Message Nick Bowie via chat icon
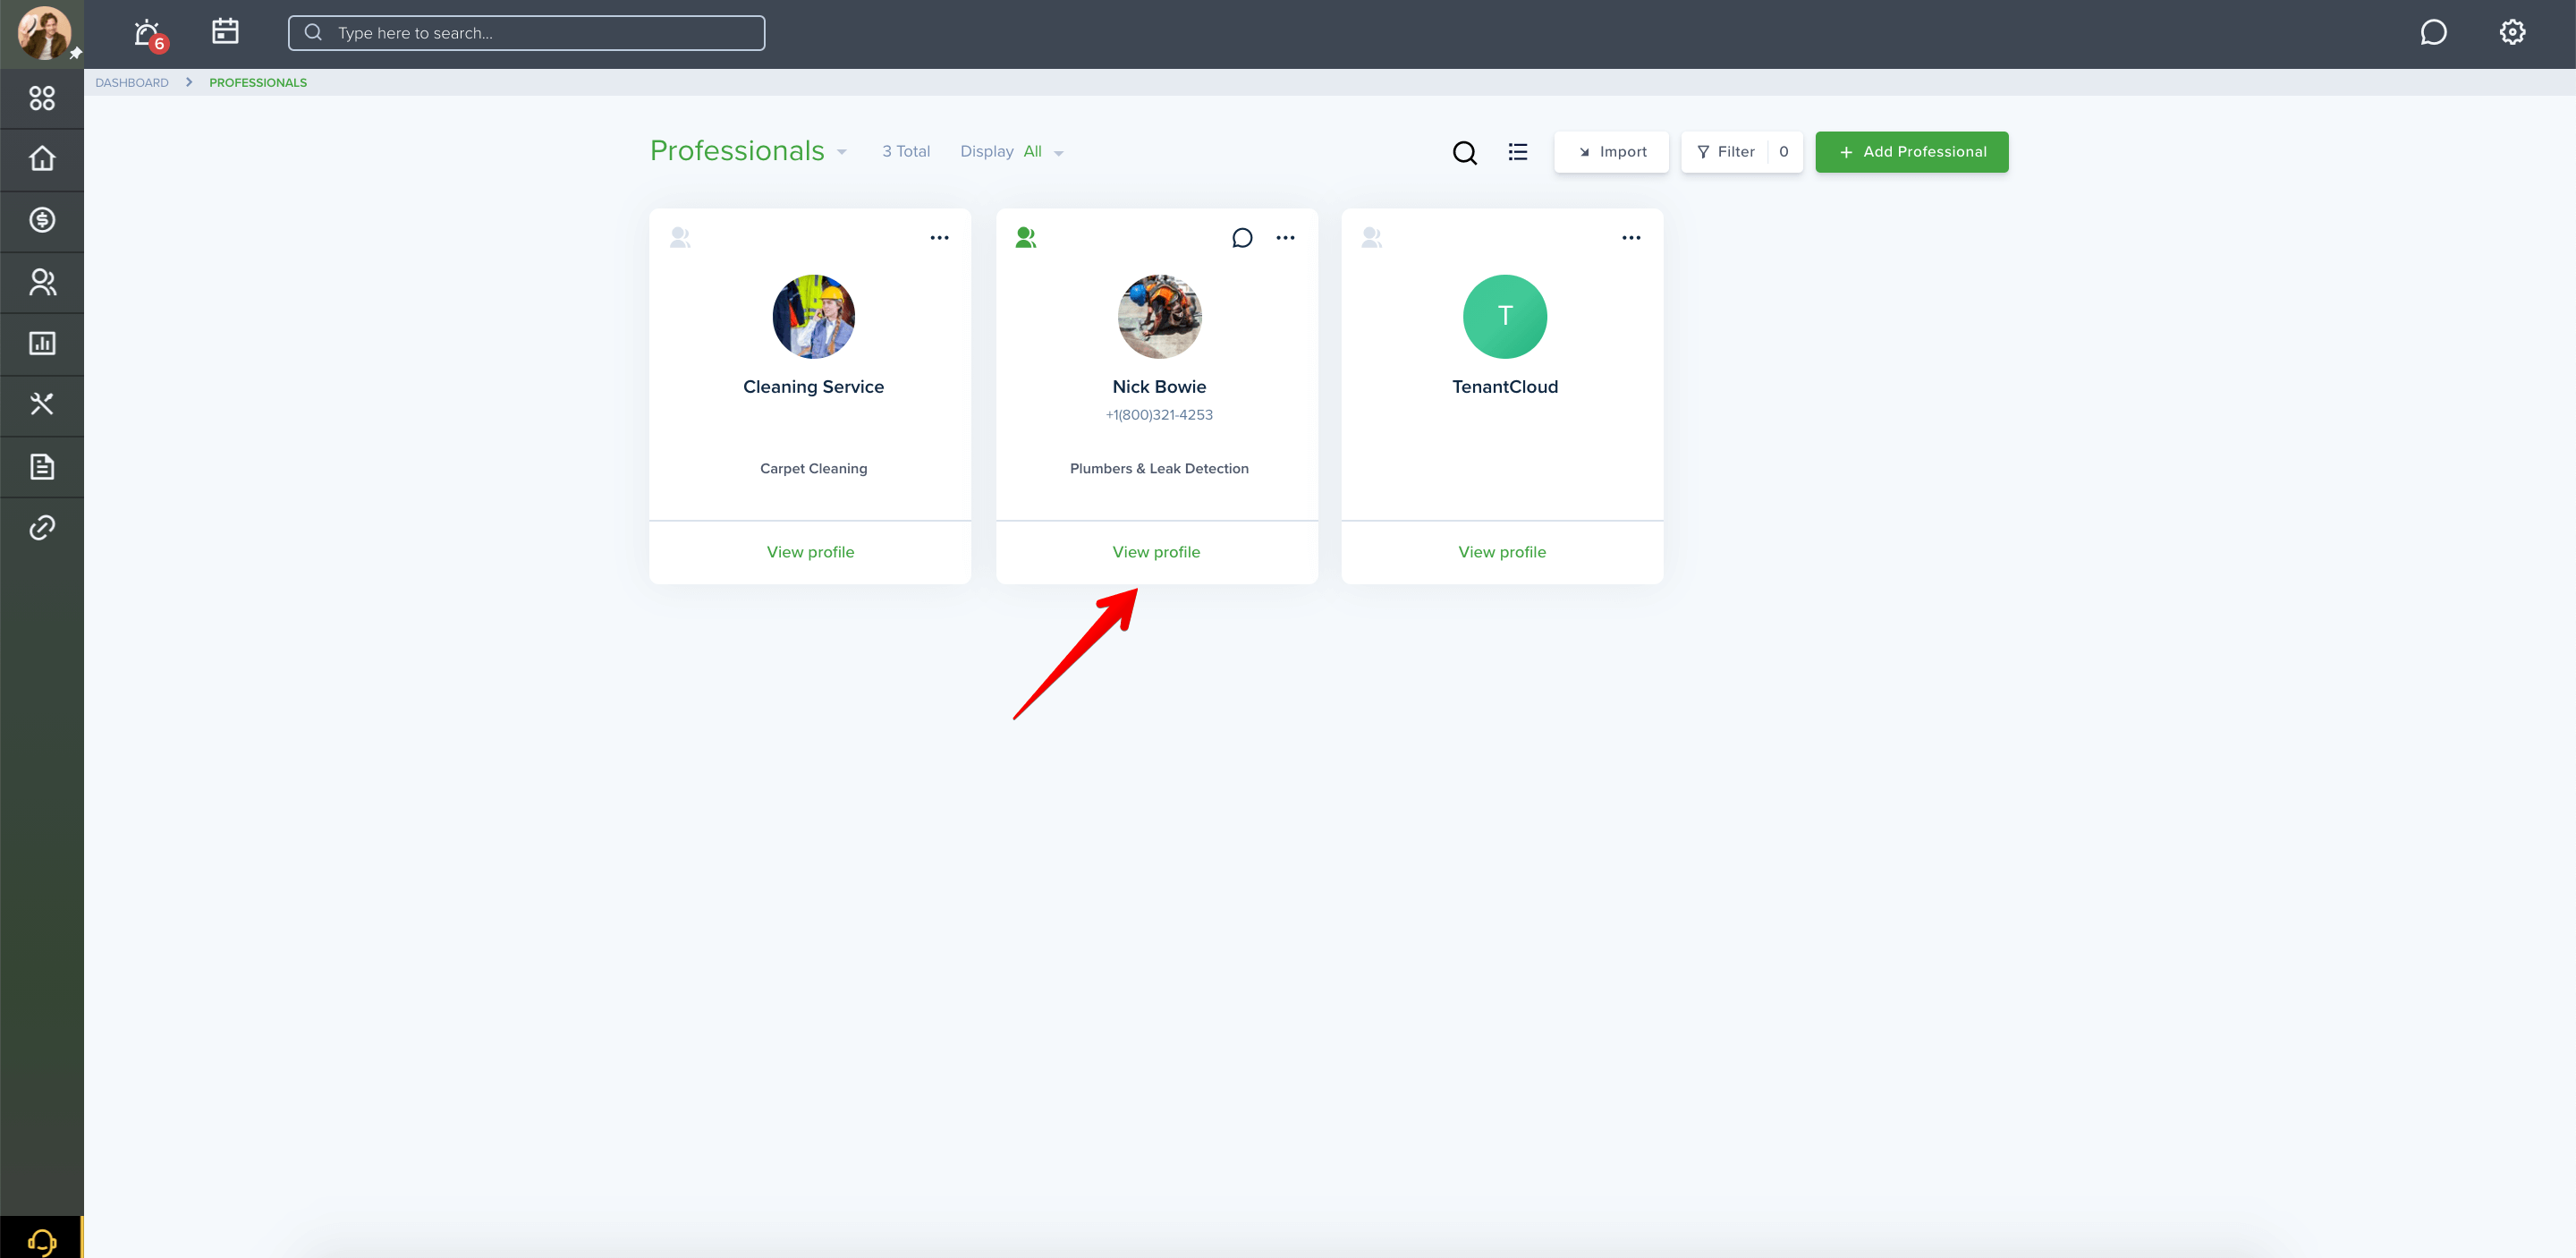The height and width of the screenshot is (1258, 2576). coord(1242,238)
